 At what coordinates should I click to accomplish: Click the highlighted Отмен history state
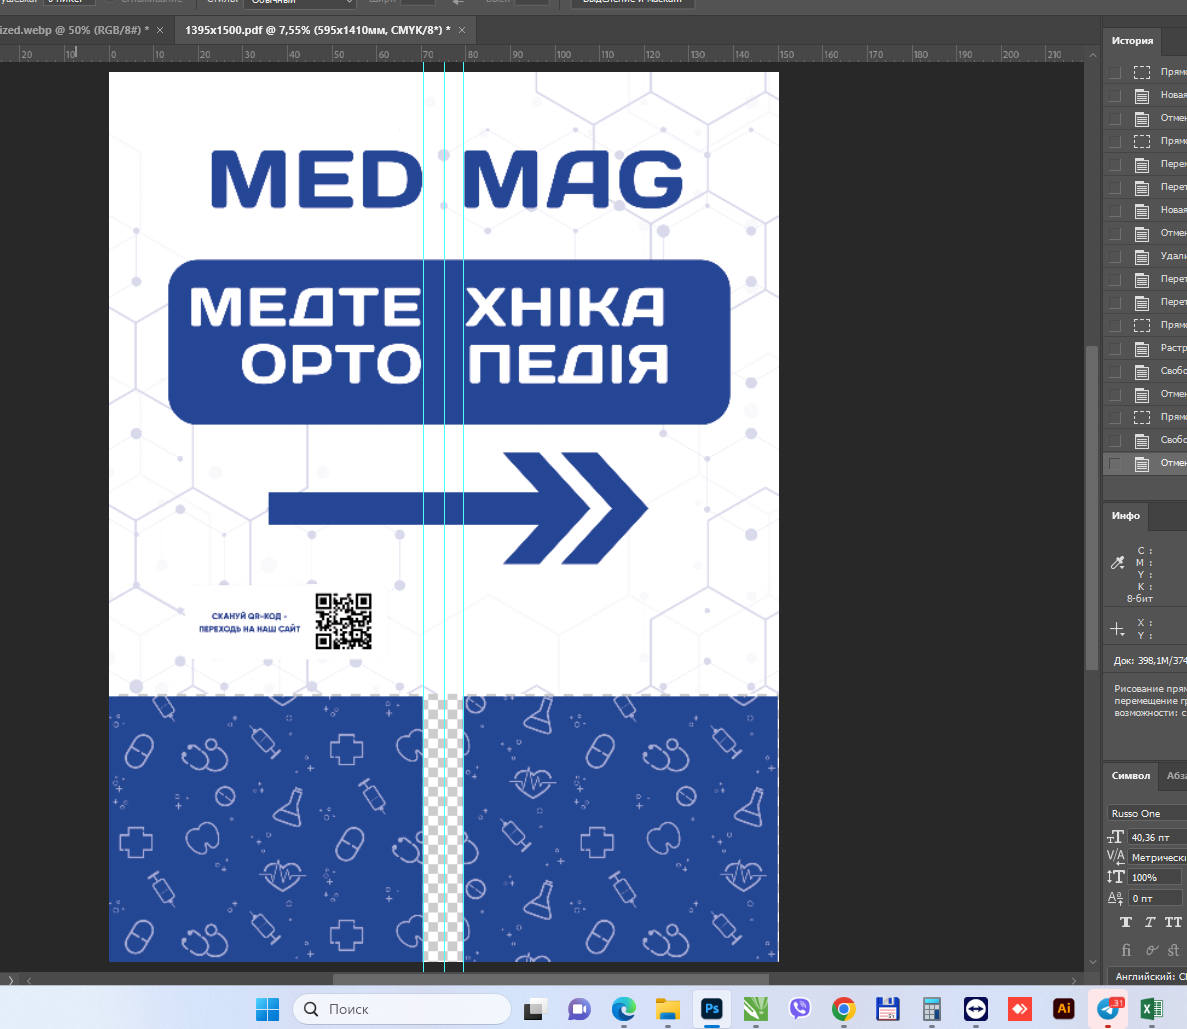click(x=1145, y=463)
